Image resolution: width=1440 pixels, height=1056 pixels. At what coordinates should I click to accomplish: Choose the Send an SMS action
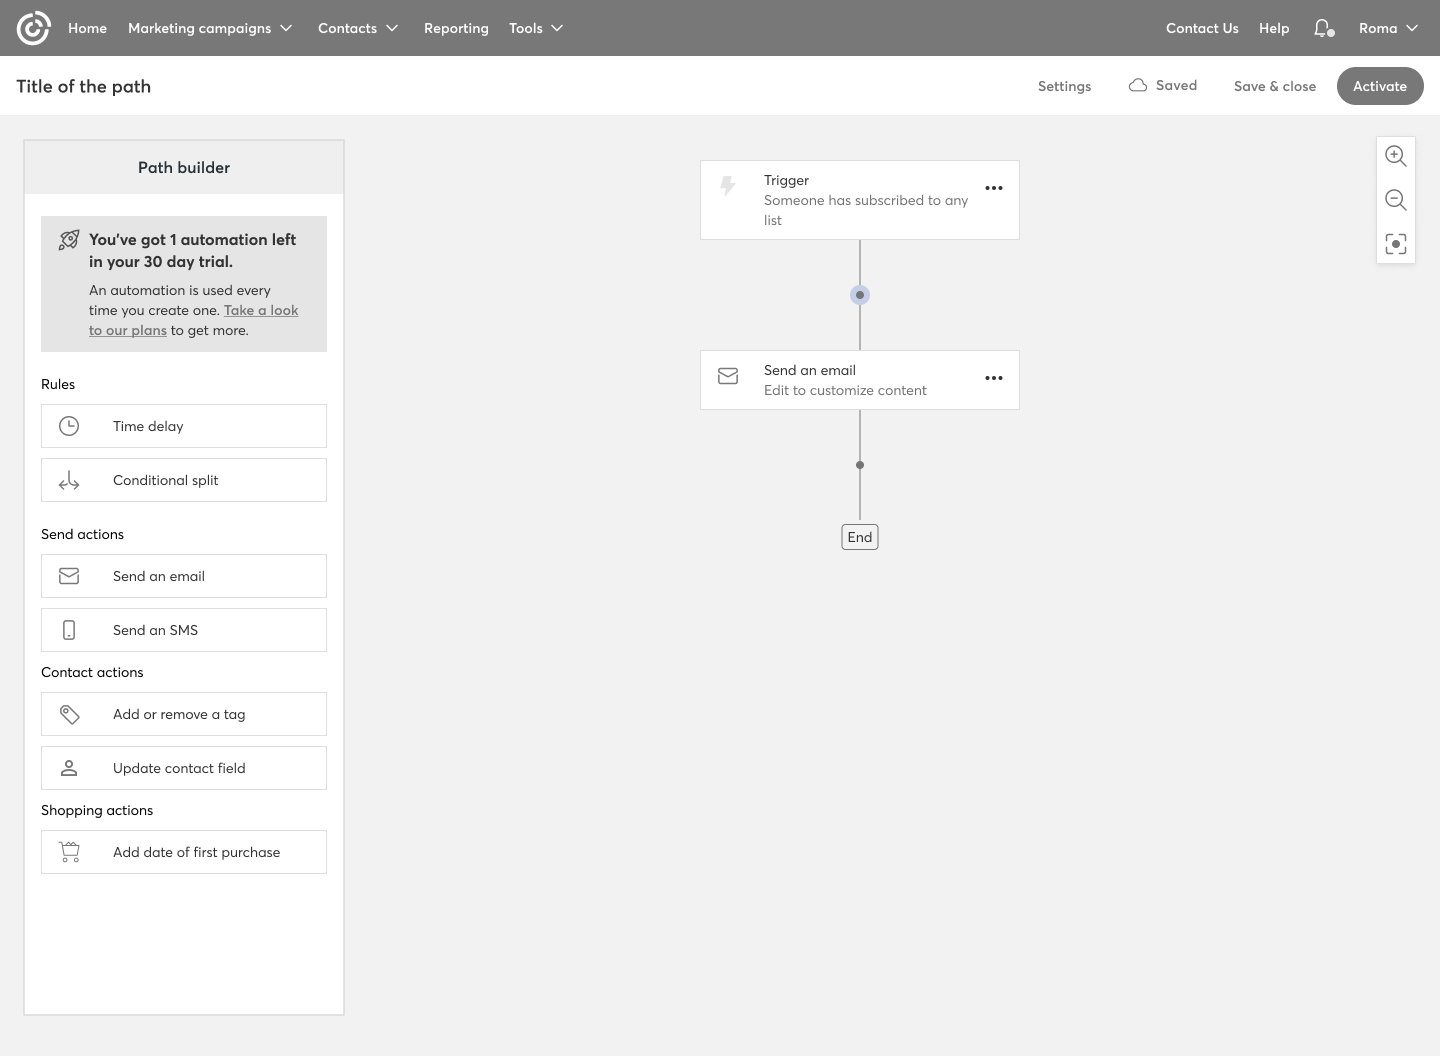click(184, 630)
